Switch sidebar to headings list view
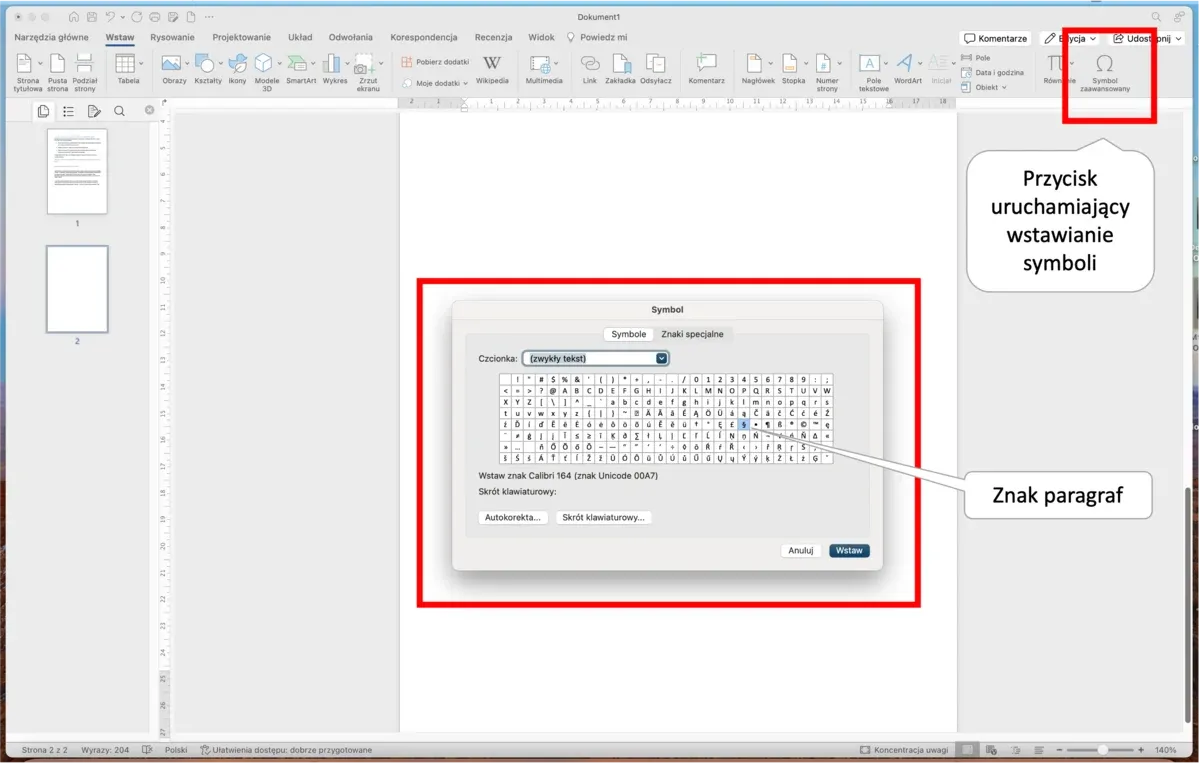Viewport: 1200px width, 763px height. (x=68, y=111)
